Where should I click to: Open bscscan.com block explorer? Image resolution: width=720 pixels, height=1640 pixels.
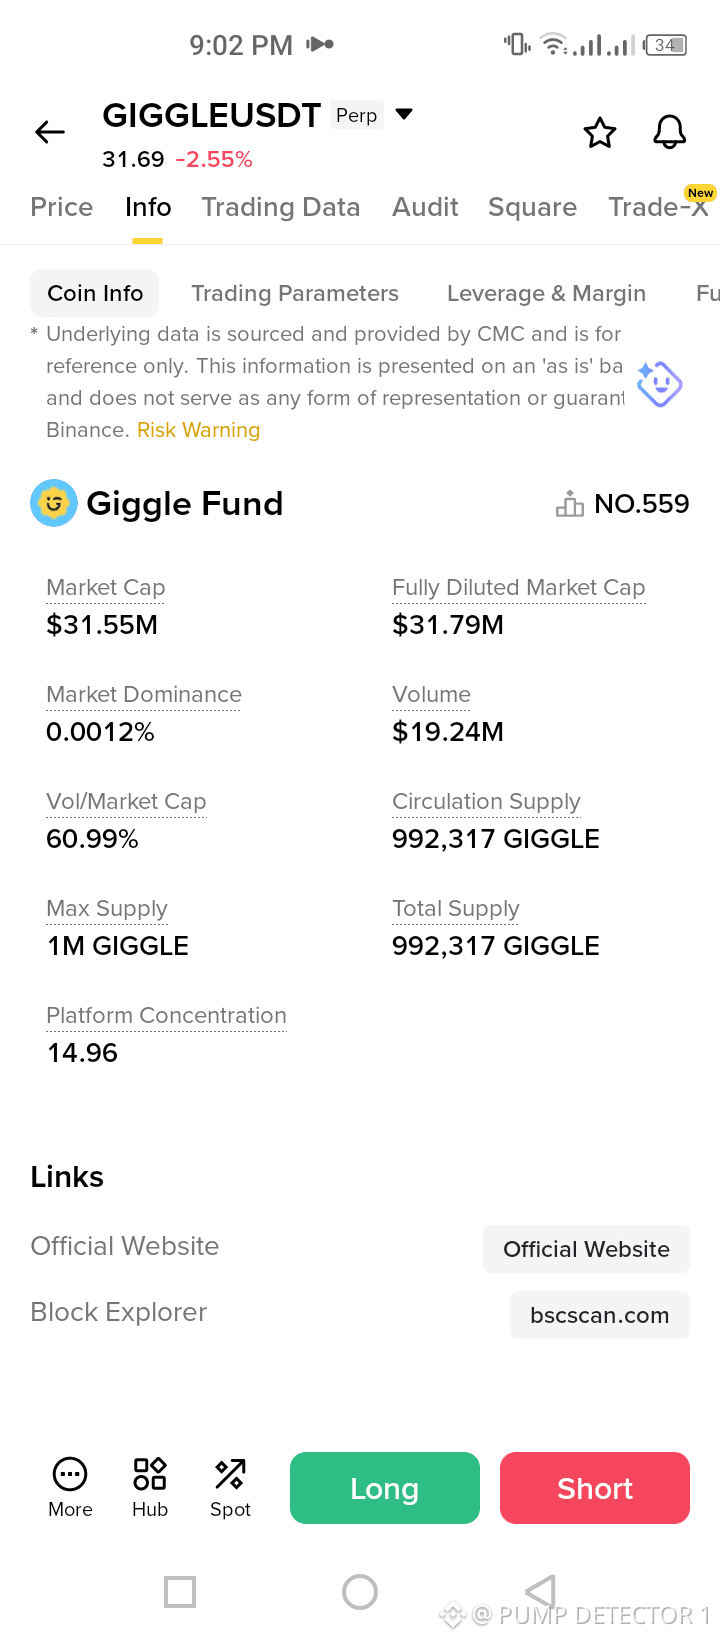[x=600, y=1315]
